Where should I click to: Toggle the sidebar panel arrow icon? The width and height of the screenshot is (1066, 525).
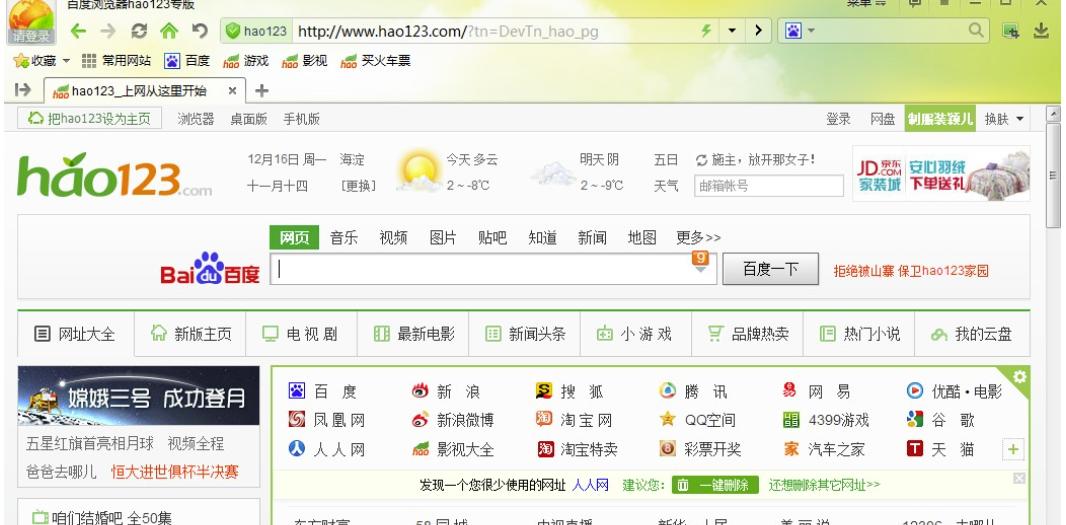(x=22, y=90)
